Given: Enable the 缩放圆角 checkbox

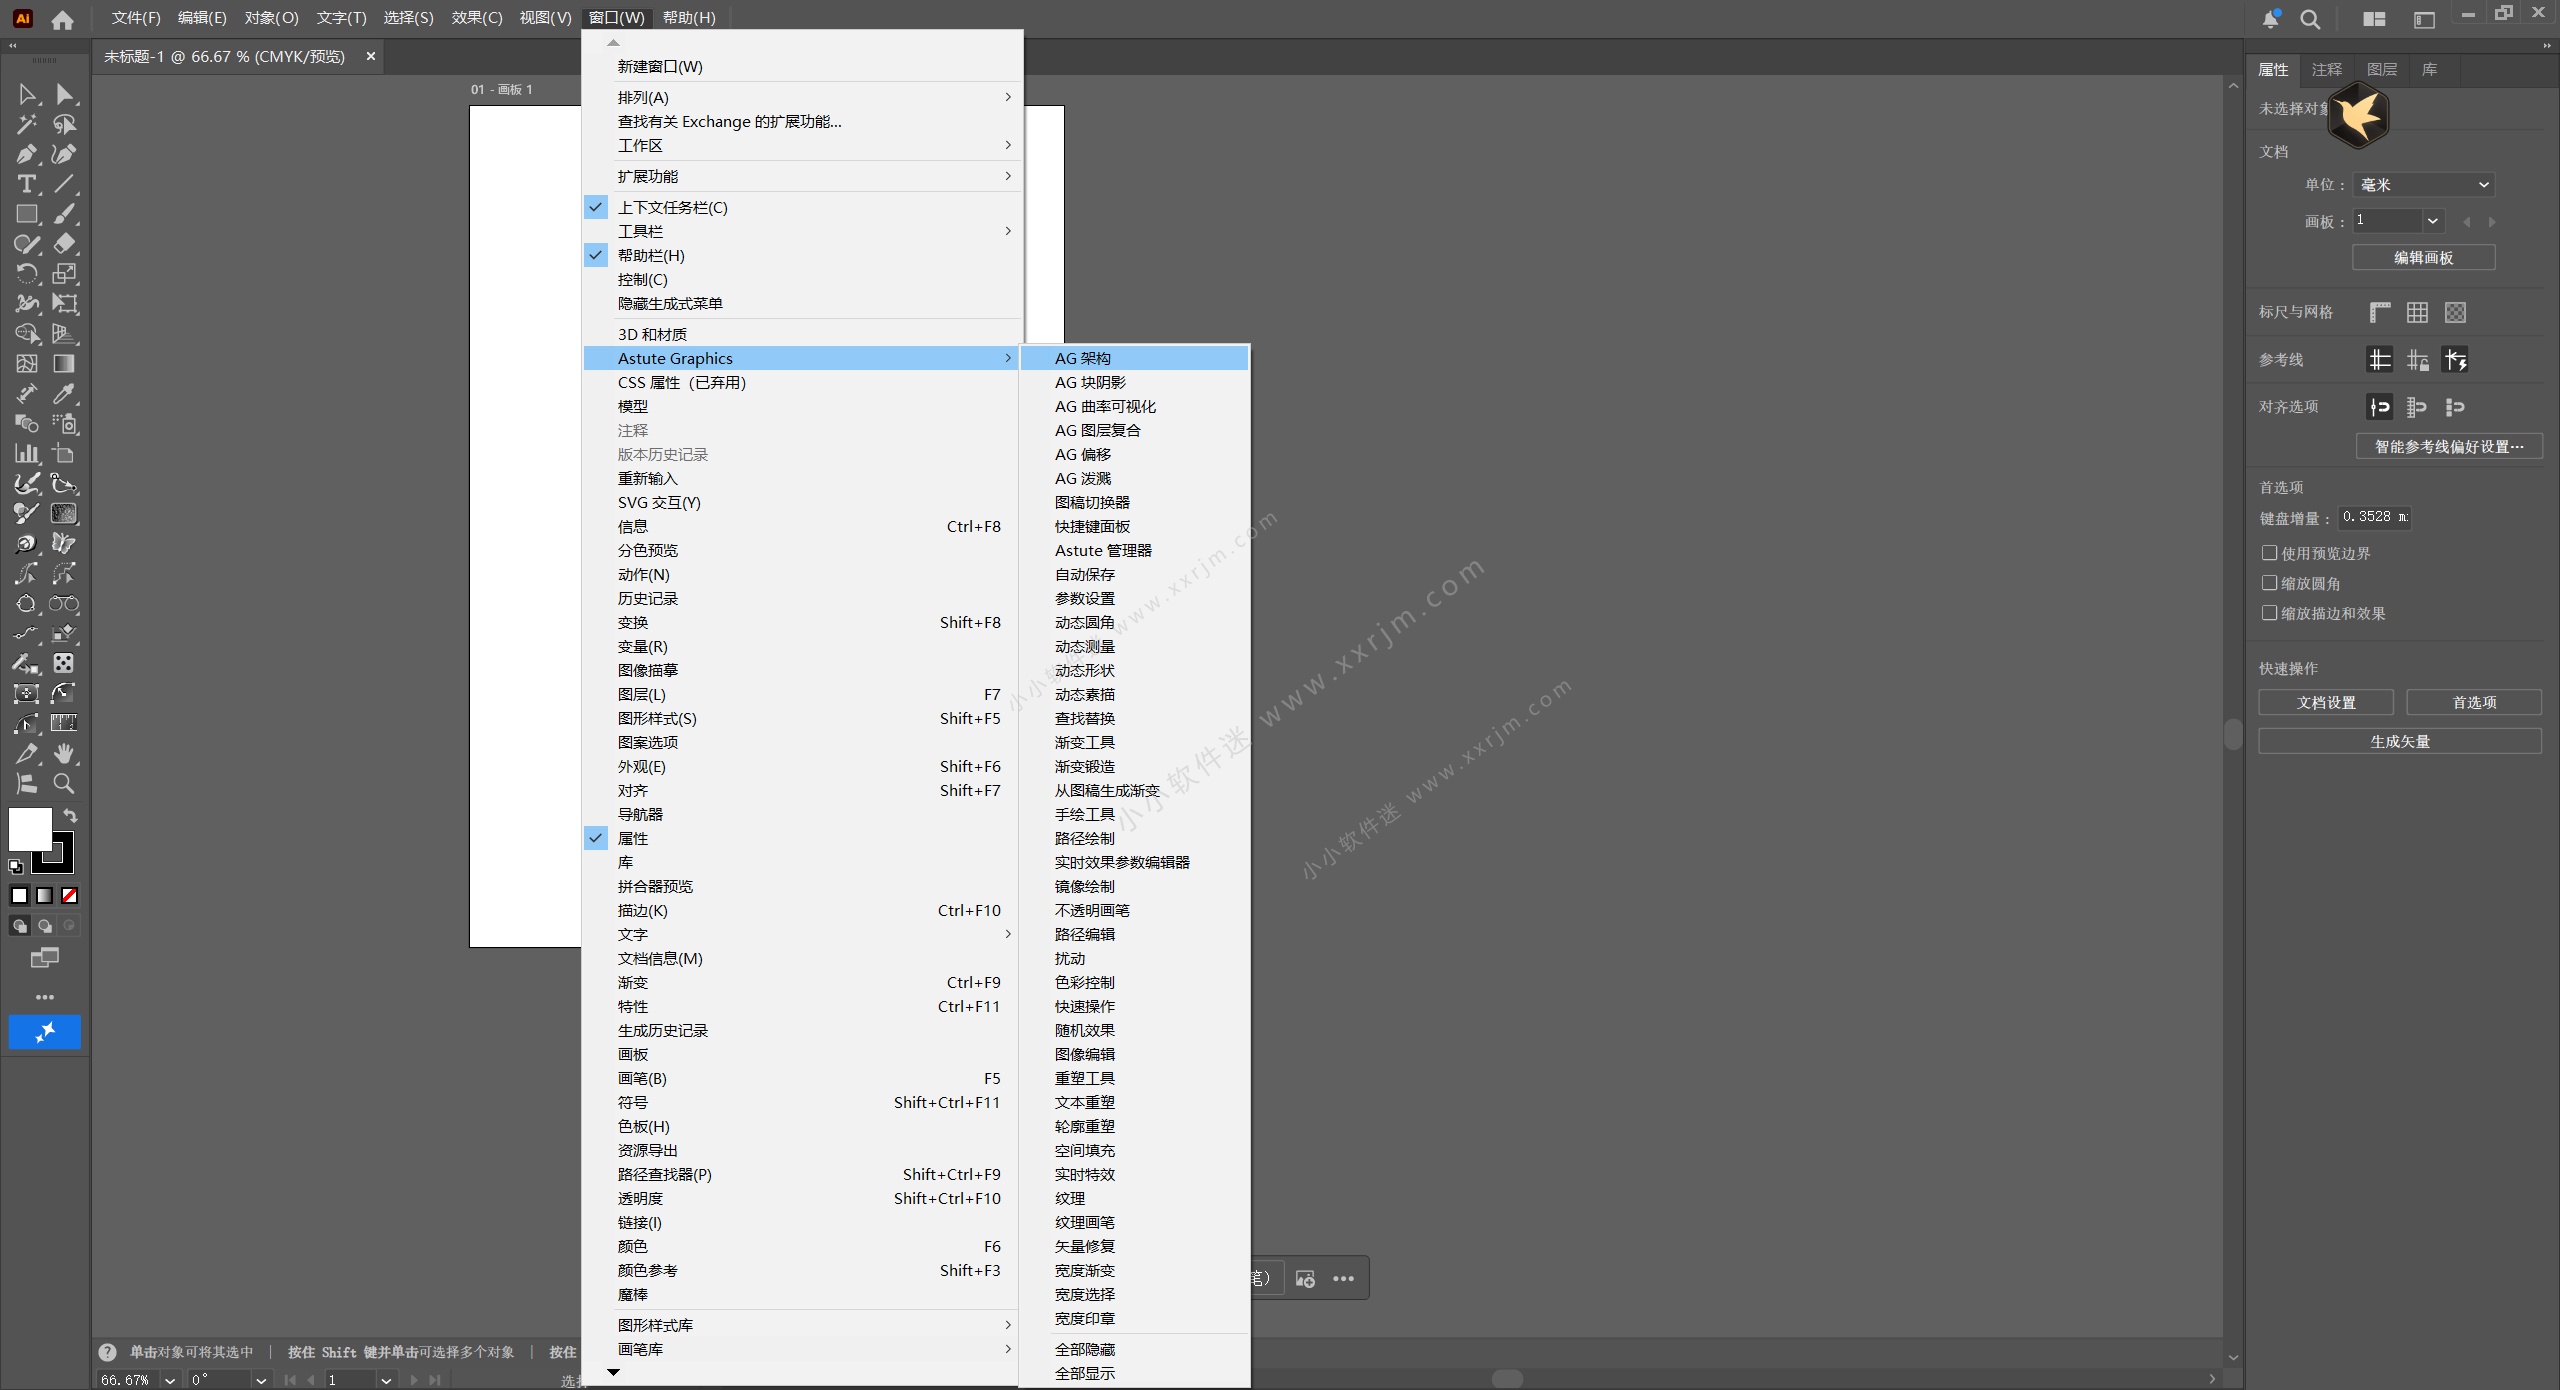Looking at the screenshot, I should (x=2270, y=583).
